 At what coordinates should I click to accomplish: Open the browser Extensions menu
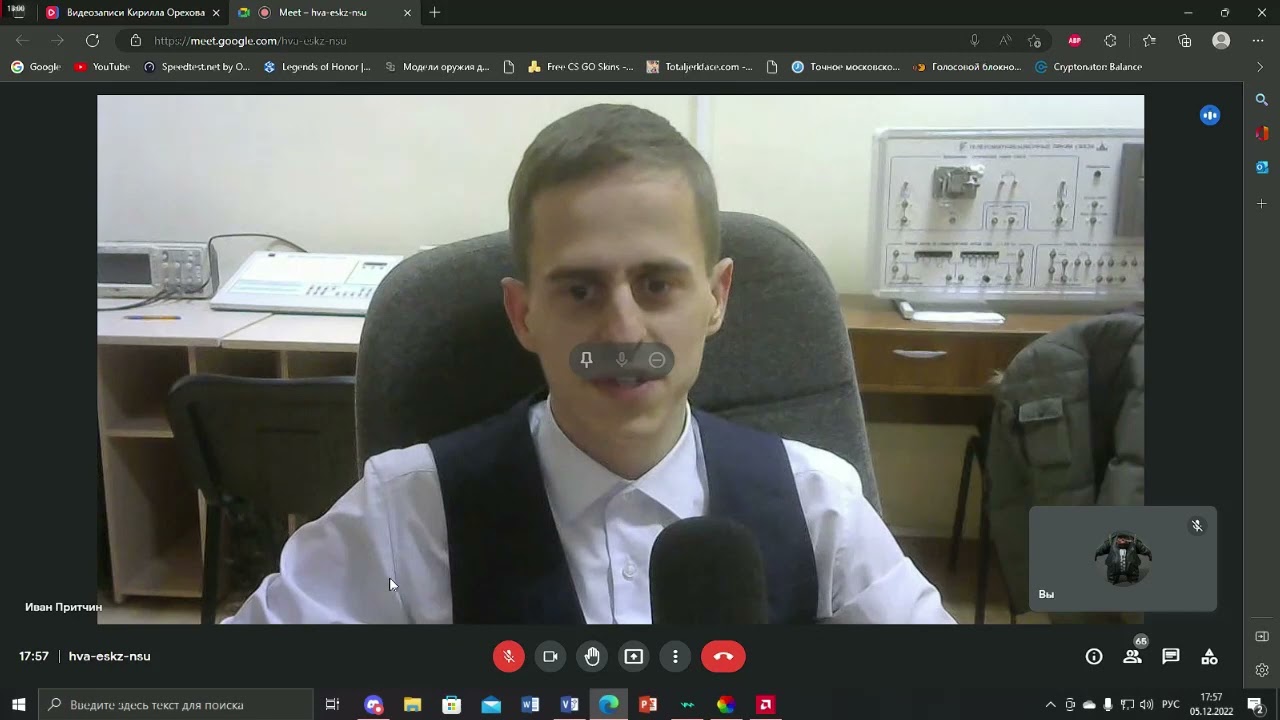click(x=1110, y=41)
